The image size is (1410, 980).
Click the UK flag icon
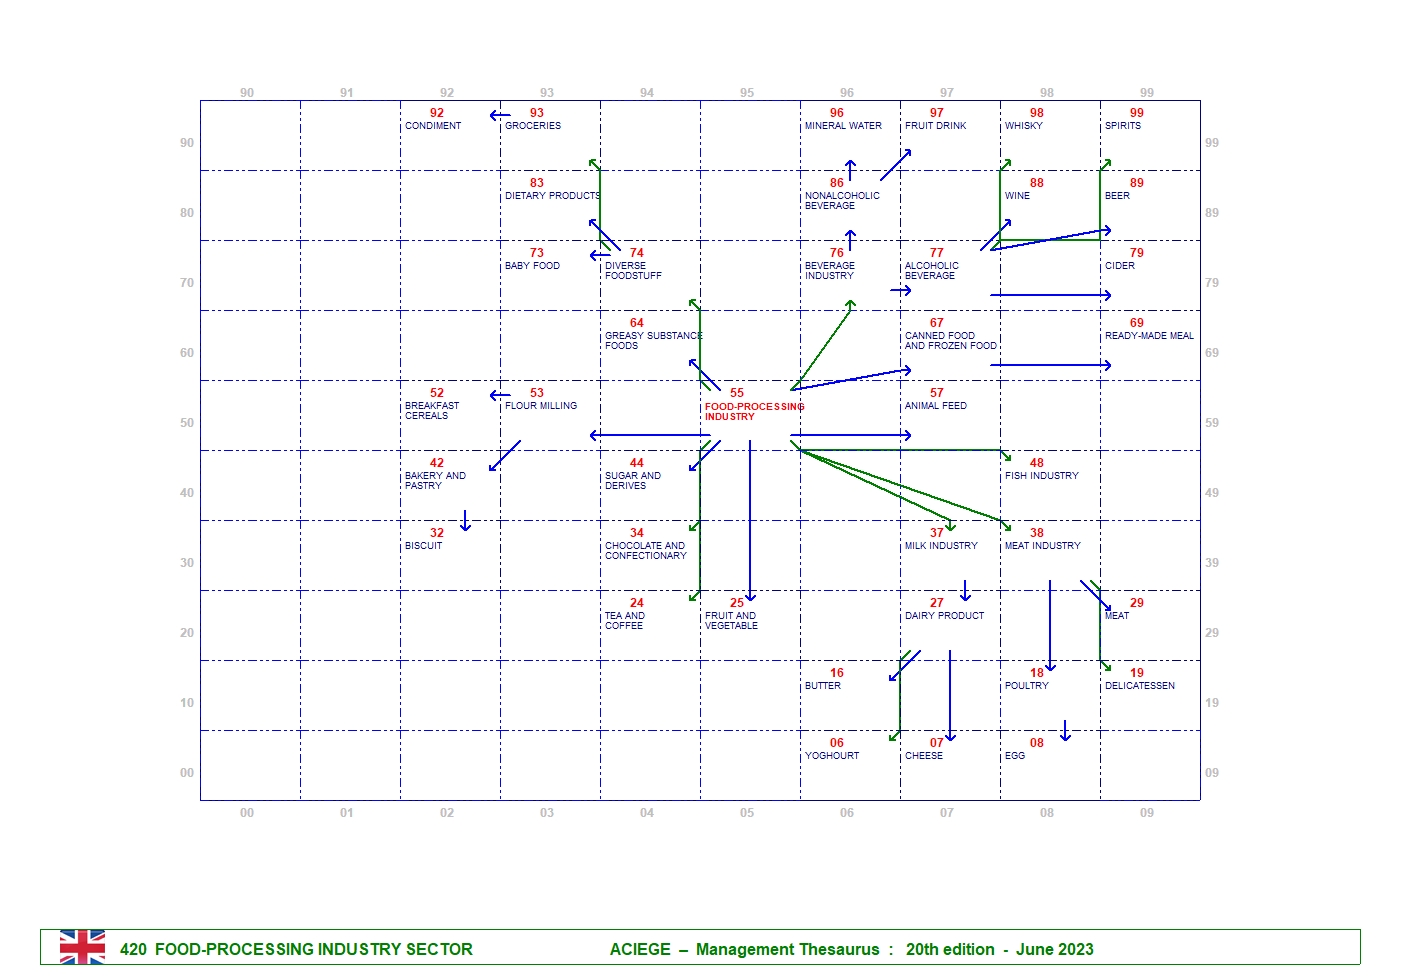click(82, 947)
